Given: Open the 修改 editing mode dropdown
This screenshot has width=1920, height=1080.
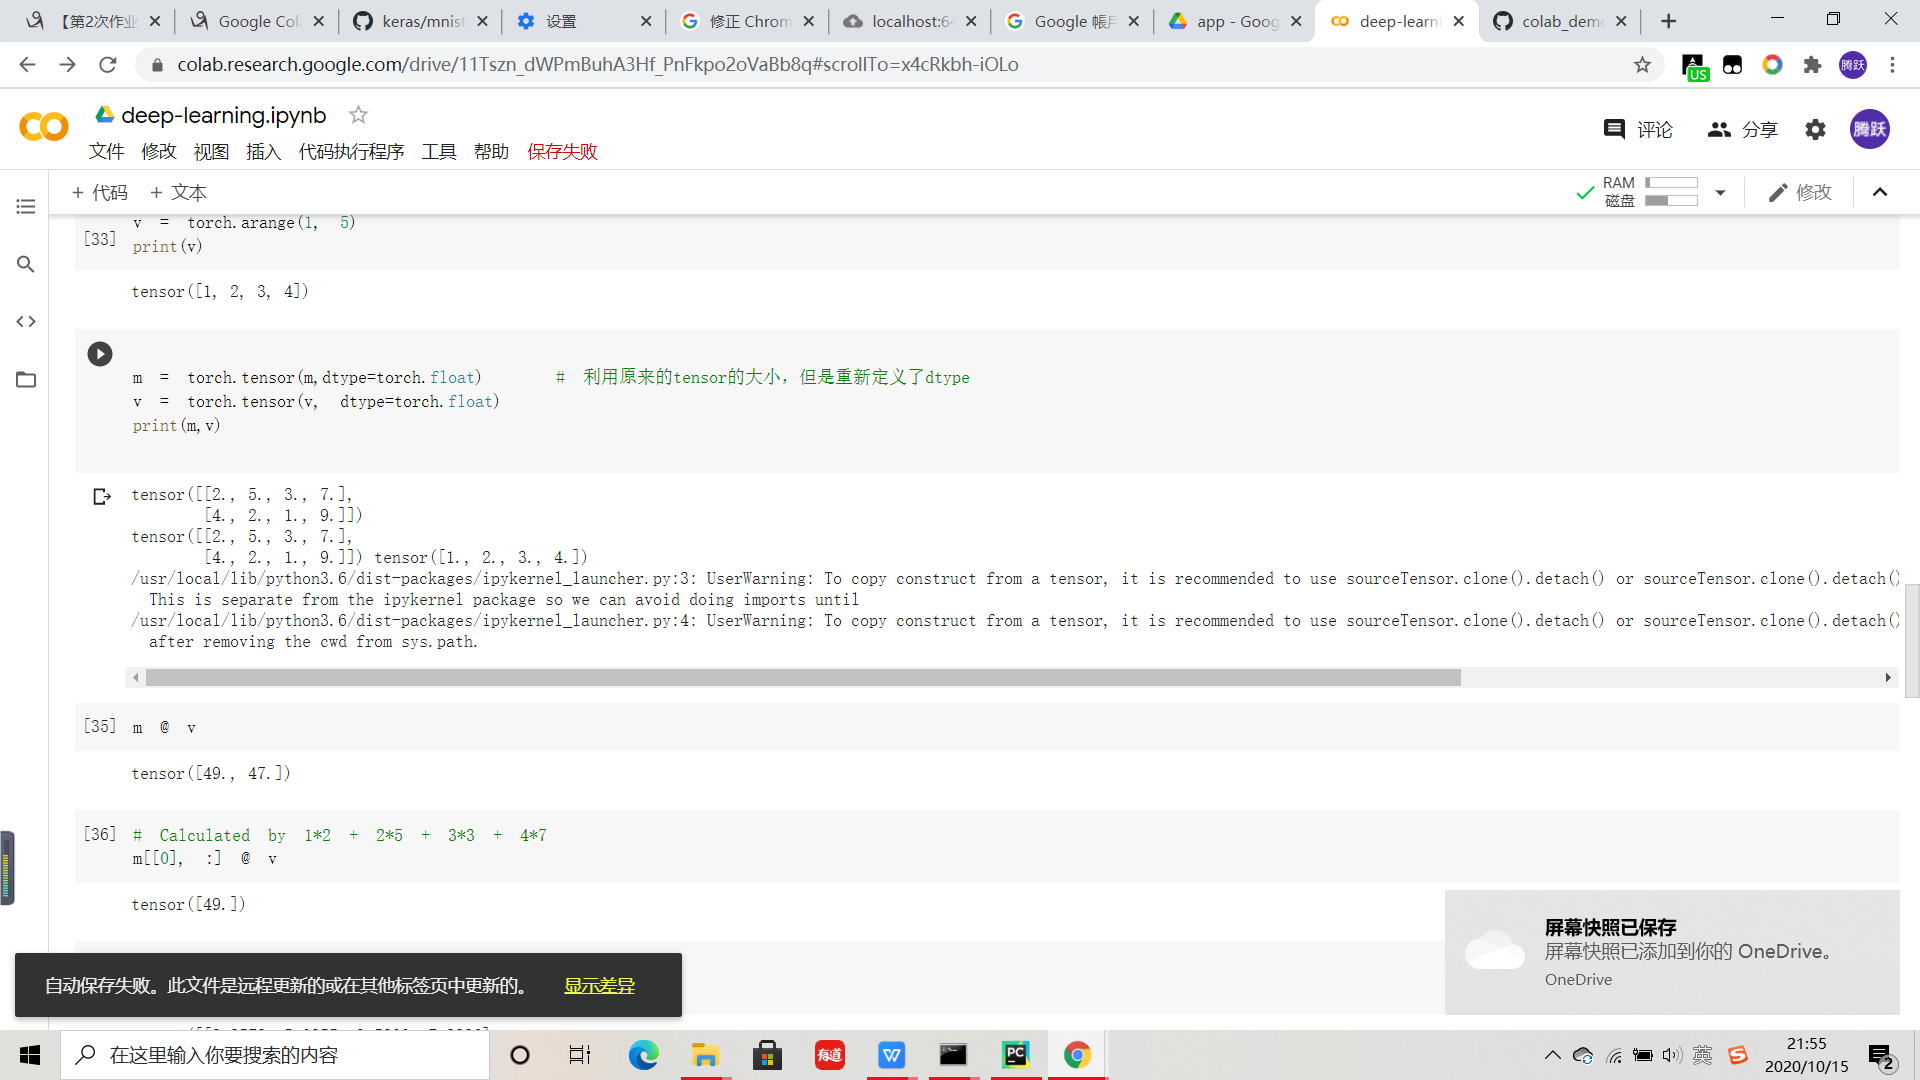Looking at the screenshot, I should coord(1800,192).
